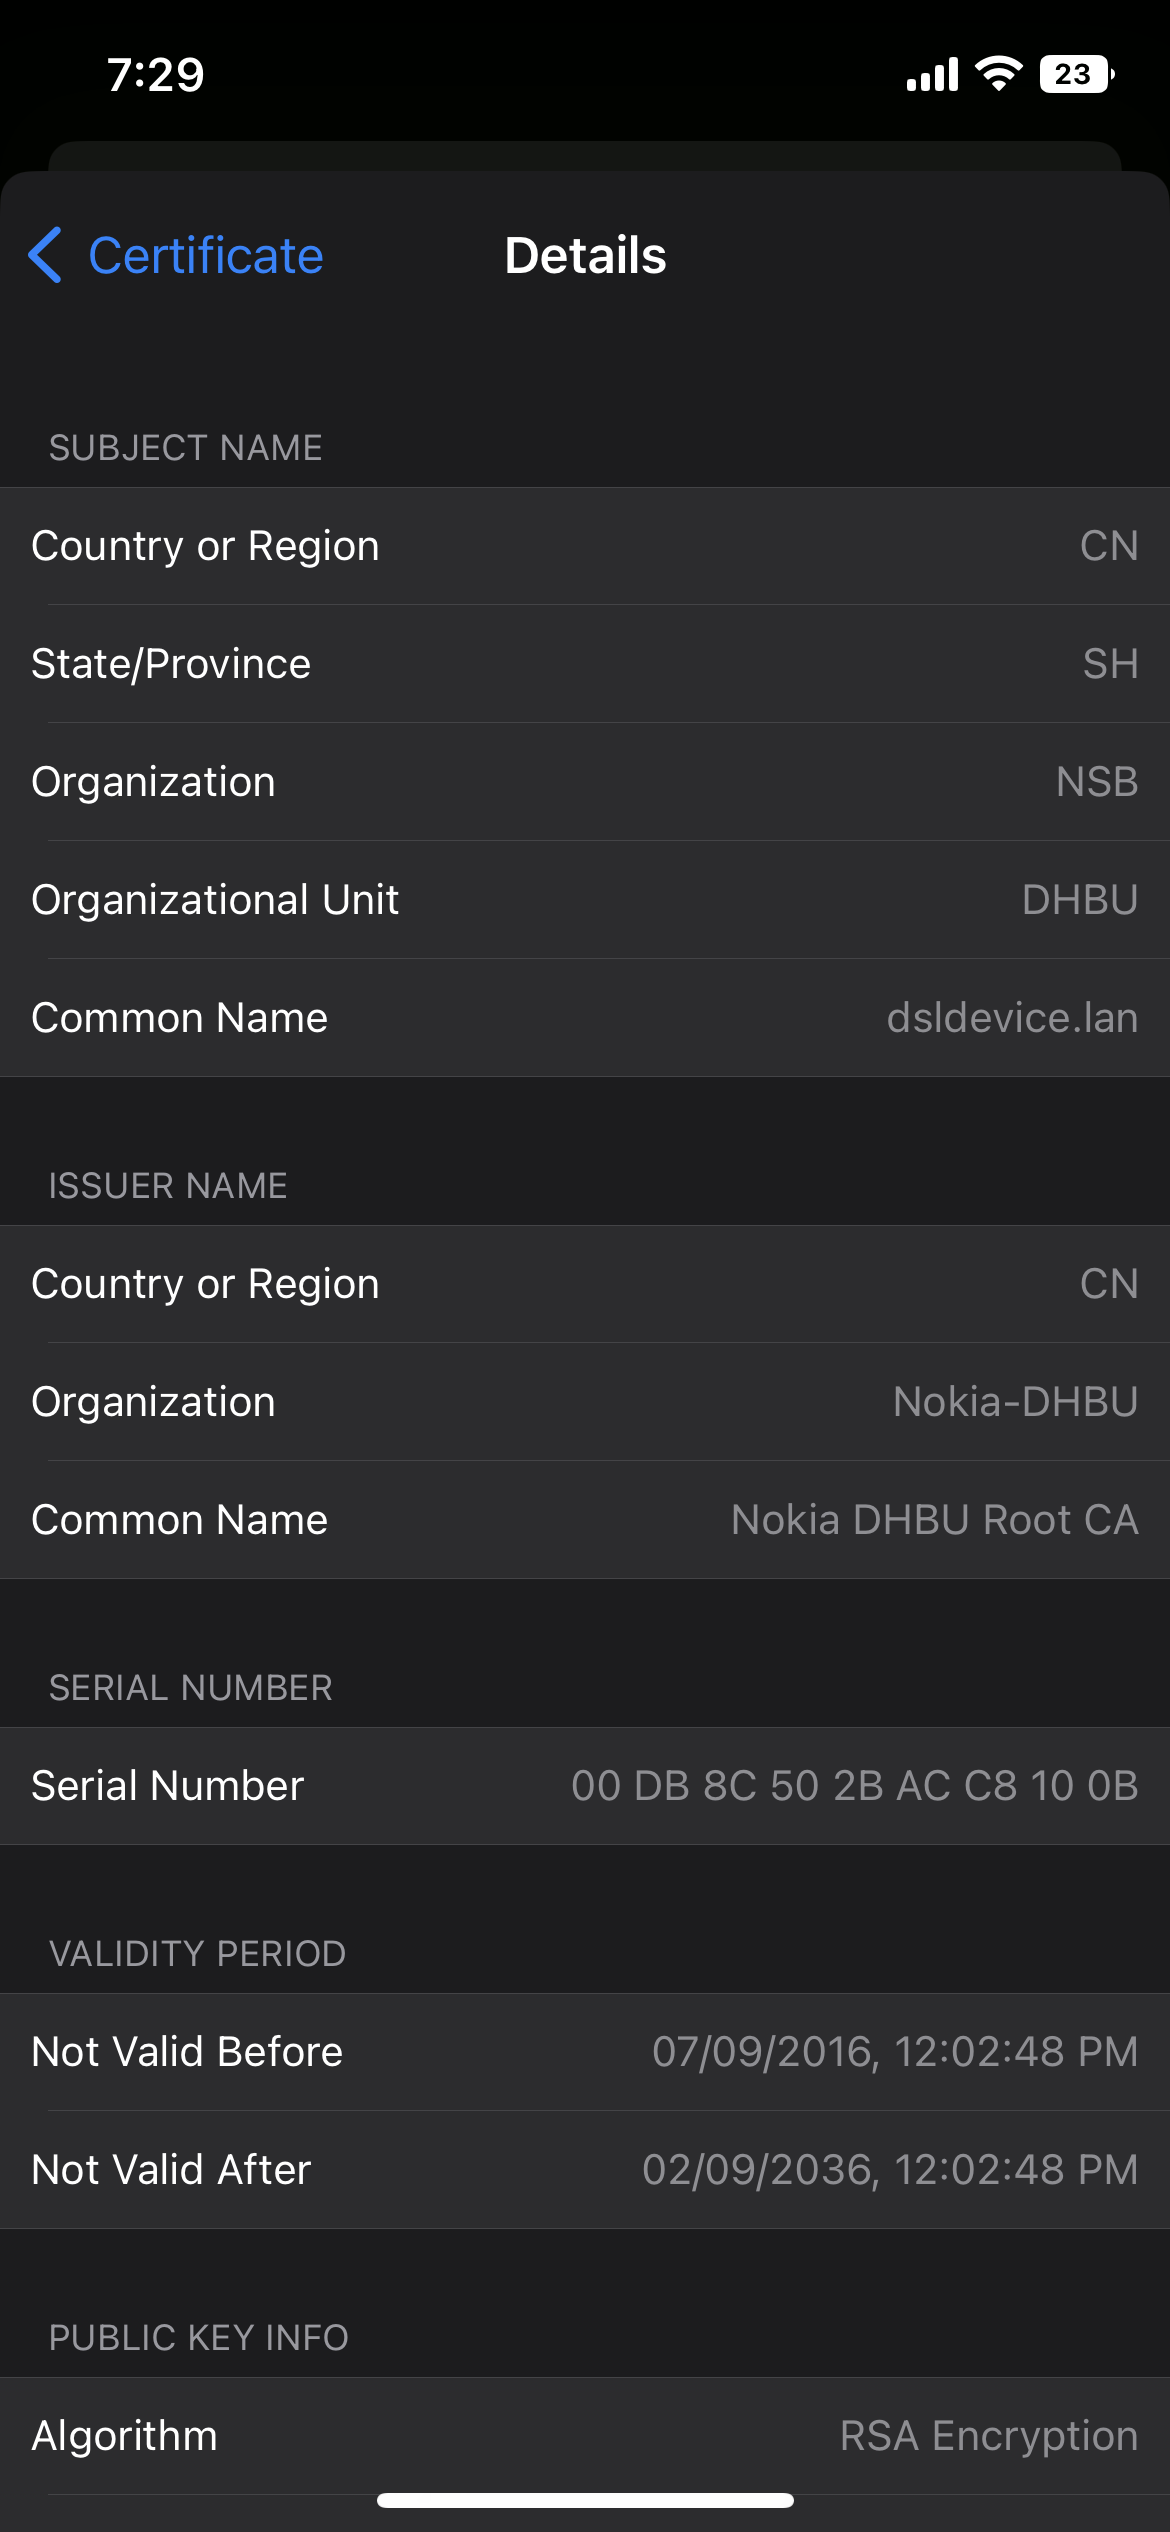Tap the cellular signal bars icon
Image resolution: width=1170 pixels, height=2532 pixels.
coord(932,74)
